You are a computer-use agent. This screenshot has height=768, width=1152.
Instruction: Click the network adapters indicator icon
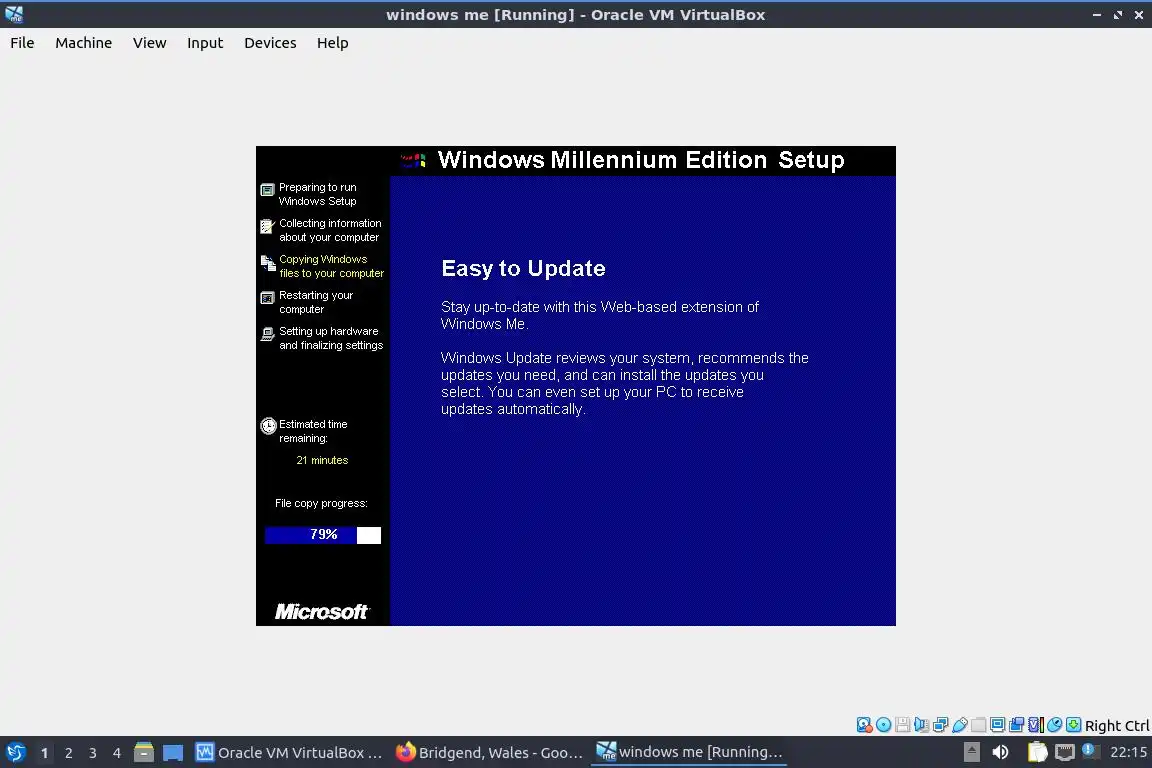[940, 725]
